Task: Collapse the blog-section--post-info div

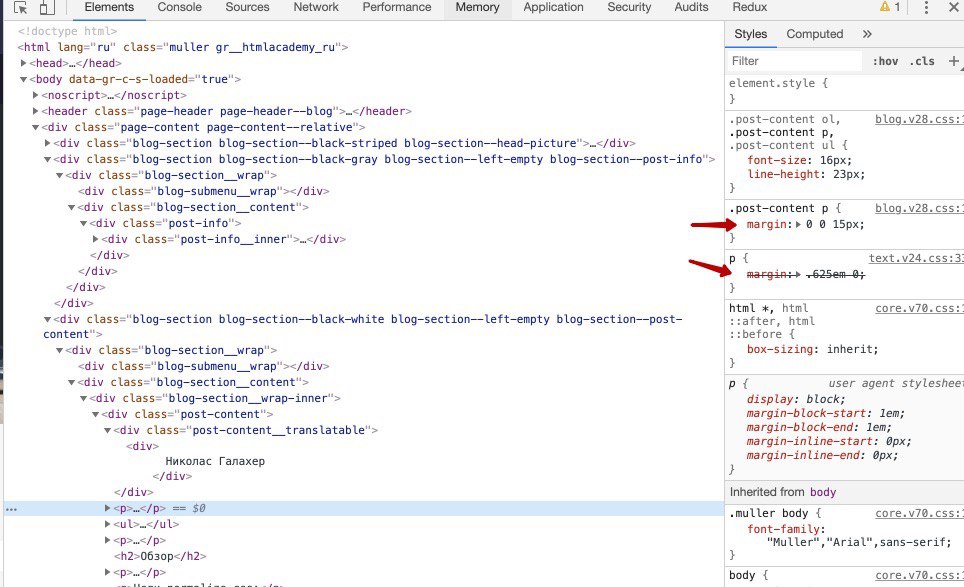Action: 47,159
